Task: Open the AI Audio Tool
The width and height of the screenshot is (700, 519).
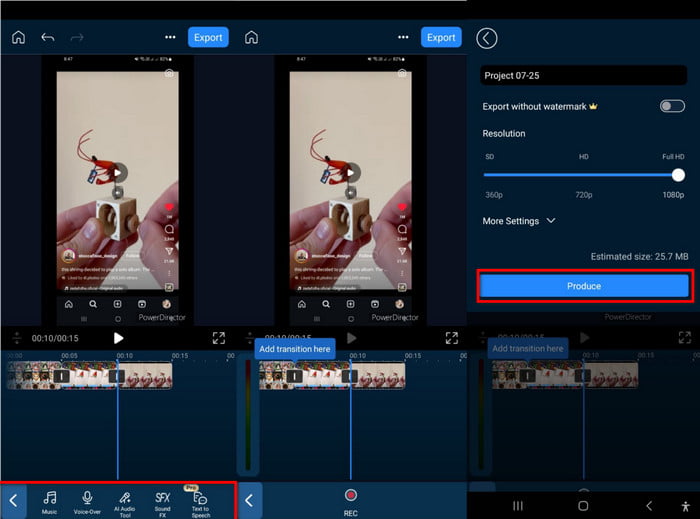Action: coord(125,504)
